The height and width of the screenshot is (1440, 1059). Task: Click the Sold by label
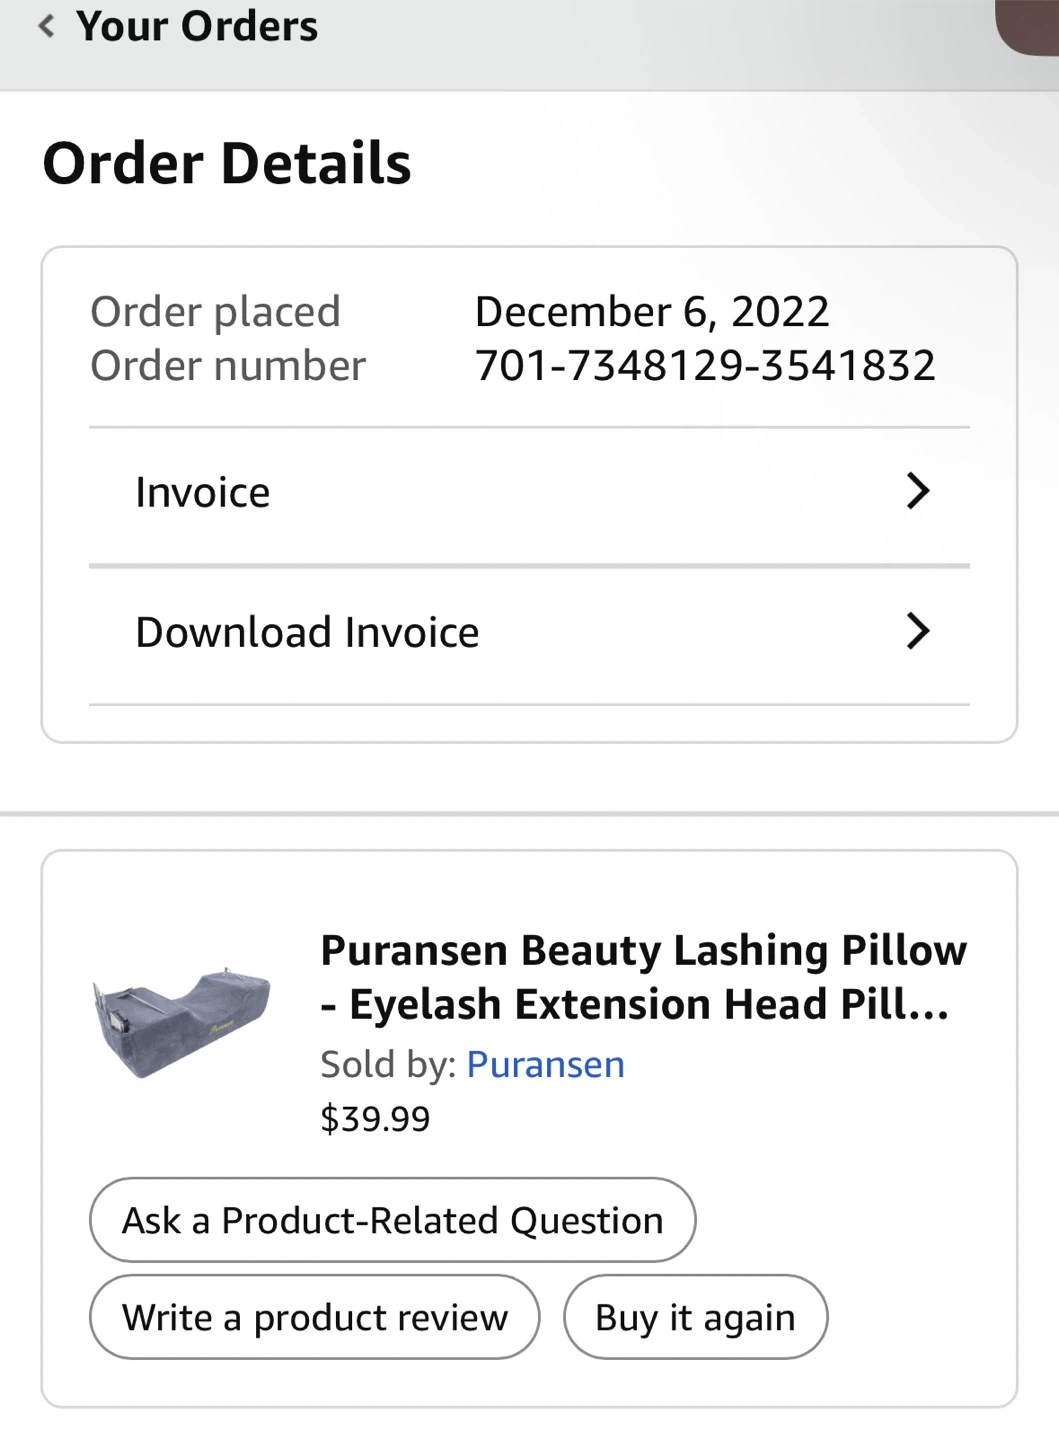point(388,1064)
